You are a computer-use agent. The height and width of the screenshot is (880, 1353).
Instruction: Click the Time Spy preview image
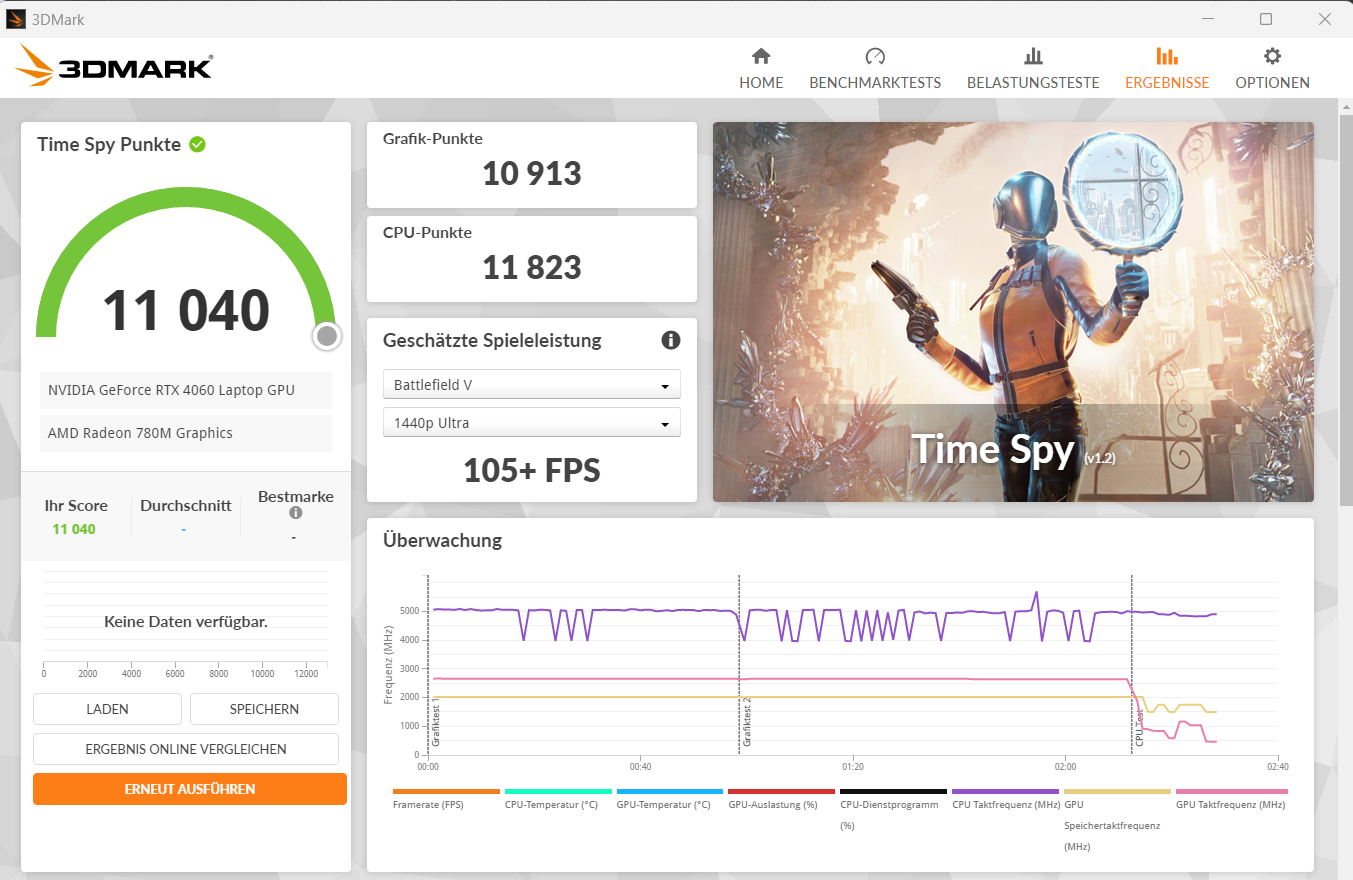(1012, 312)
